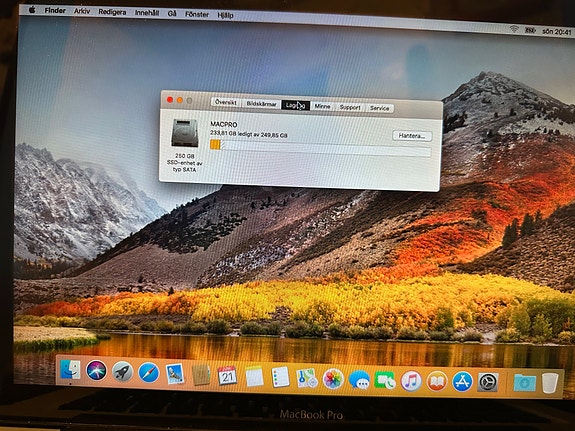Open Siri from the Dock

tap(96, 370)
